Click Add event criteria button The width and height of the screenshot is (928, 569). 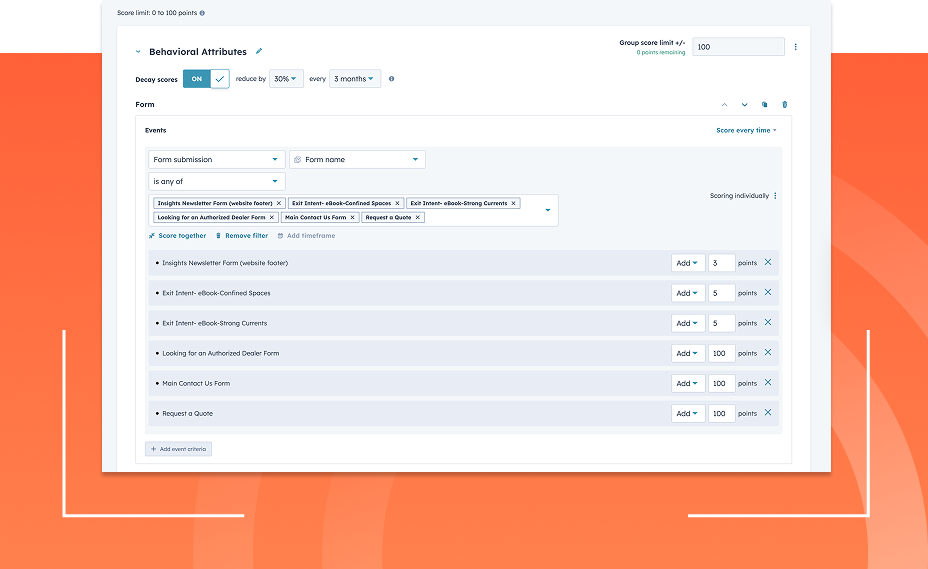click(x=178, y=449)
